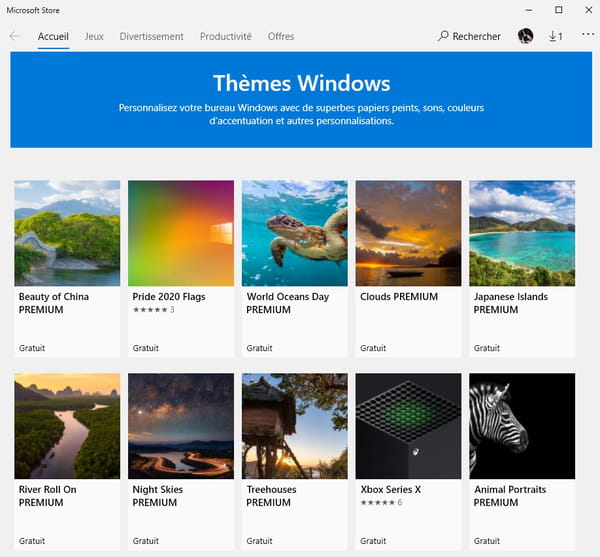Open Xbox Series X theme thumbnail
600x557 pixels.
click(x=408, y=426)
